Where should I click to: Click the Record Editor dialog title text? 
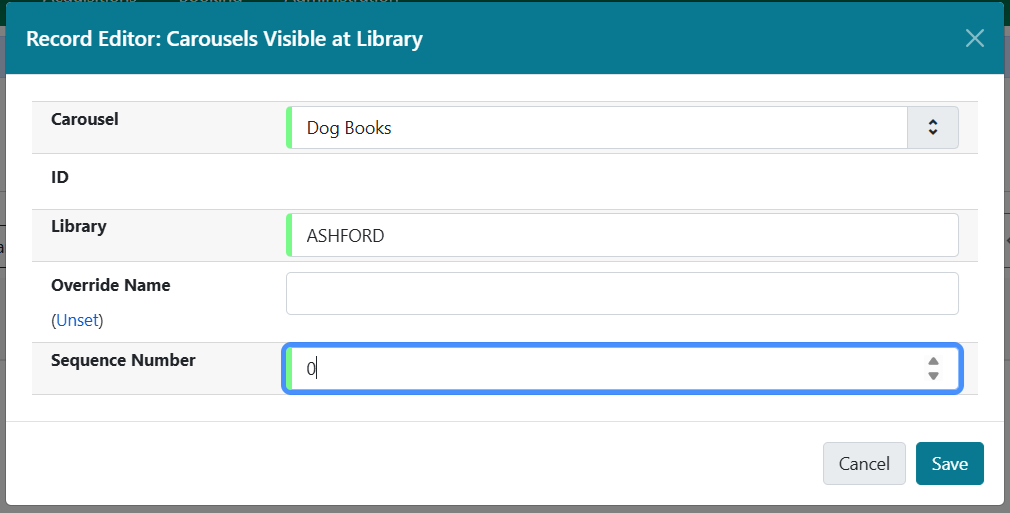tap(224, 39)
